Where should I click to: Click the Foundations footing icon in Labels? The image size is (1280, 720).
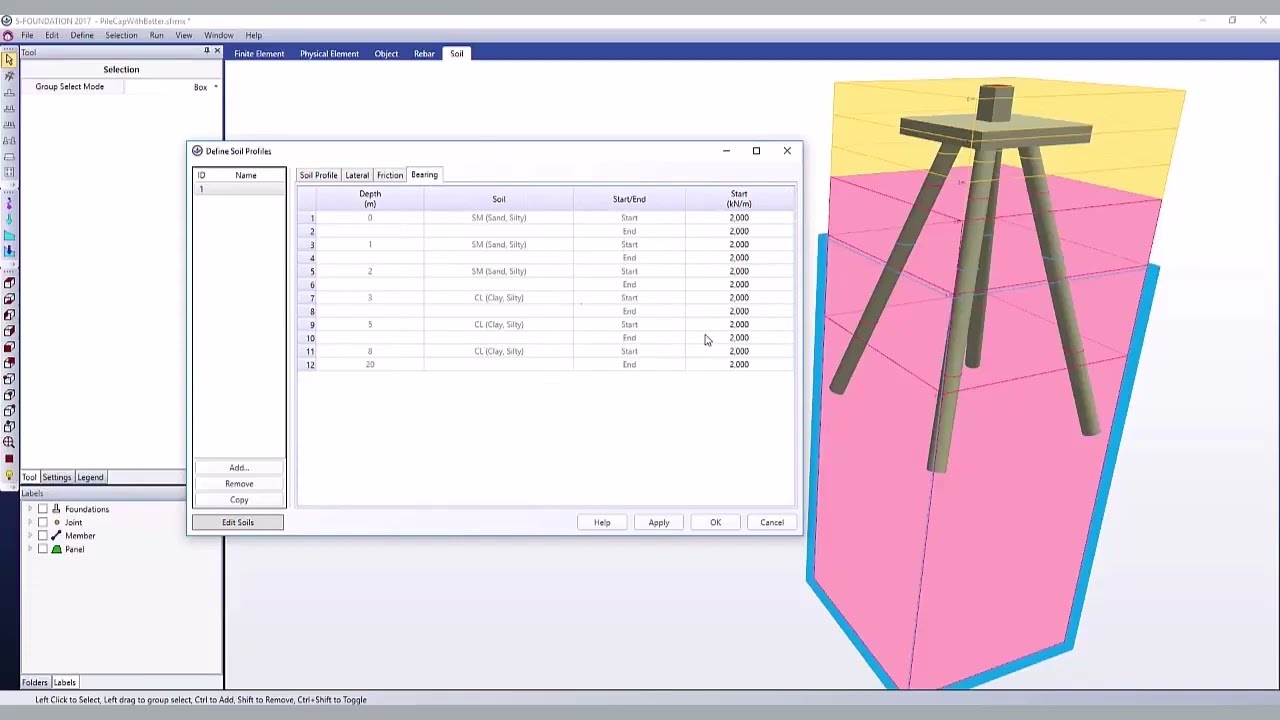56,509
